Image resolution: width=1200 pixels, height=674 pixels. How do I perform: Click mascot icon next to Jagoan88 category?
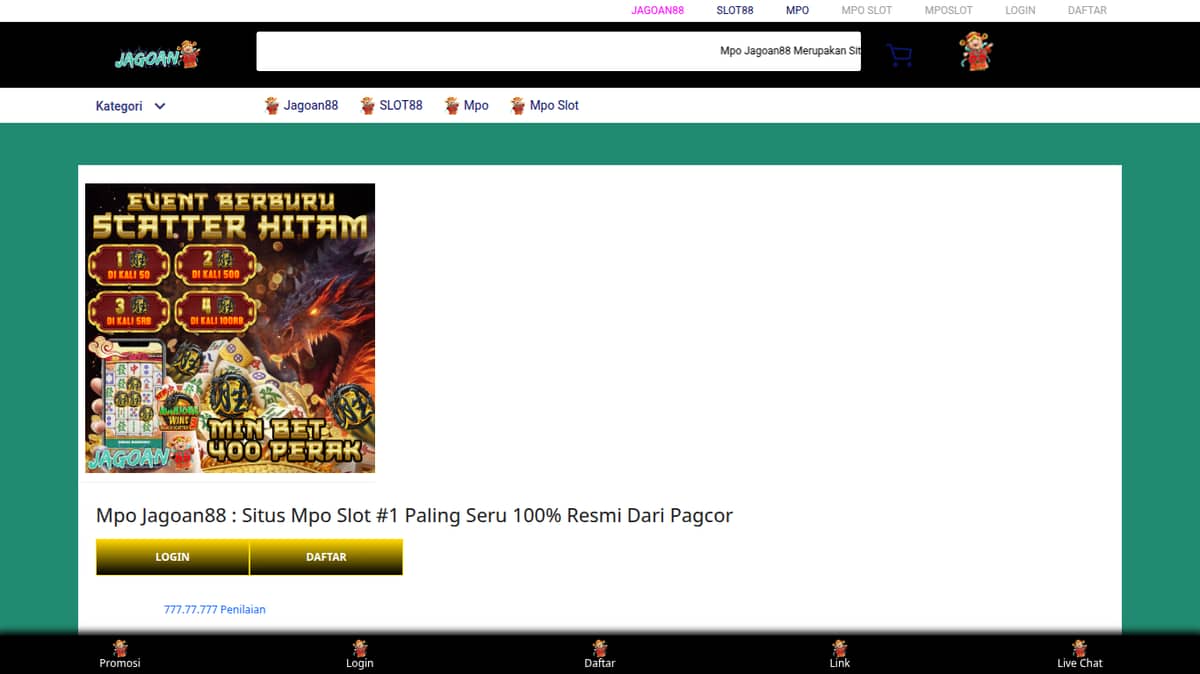click(x=272, y=105)
